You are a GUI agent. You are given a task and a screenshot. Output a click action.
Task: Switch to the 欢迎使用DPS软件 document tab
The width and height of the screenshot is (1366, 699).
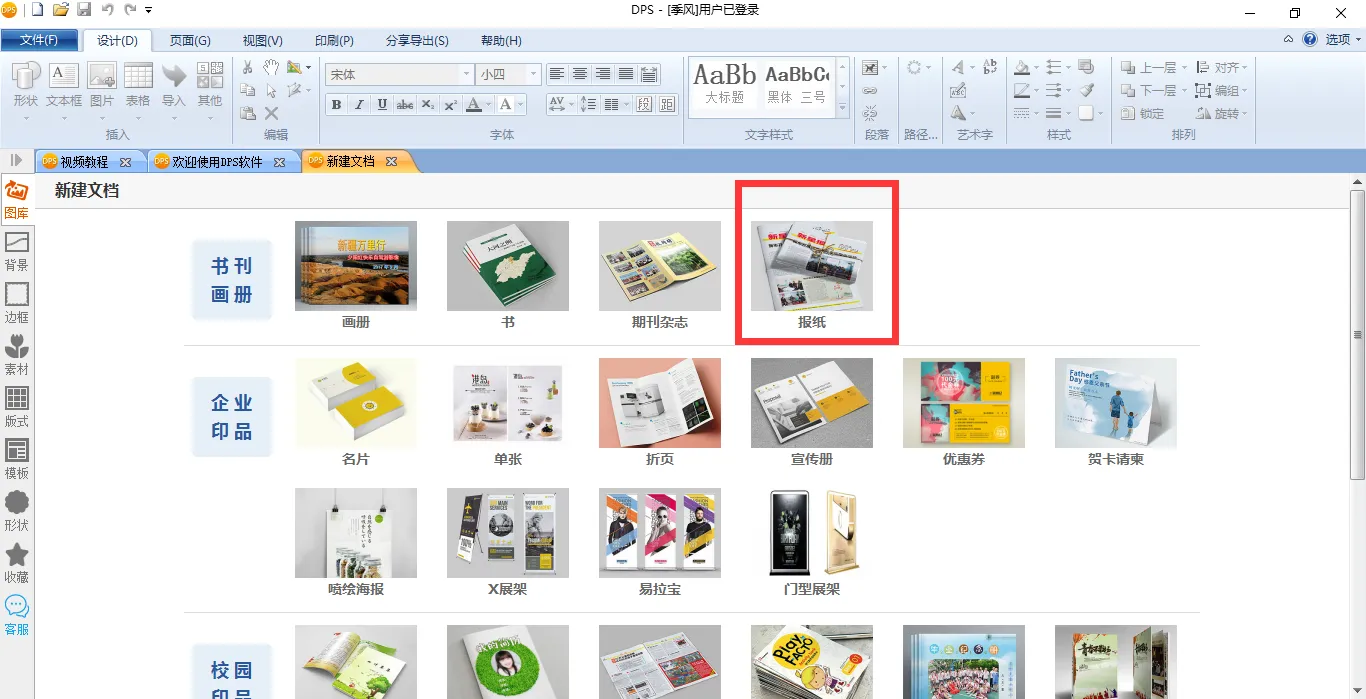(218, 162)
